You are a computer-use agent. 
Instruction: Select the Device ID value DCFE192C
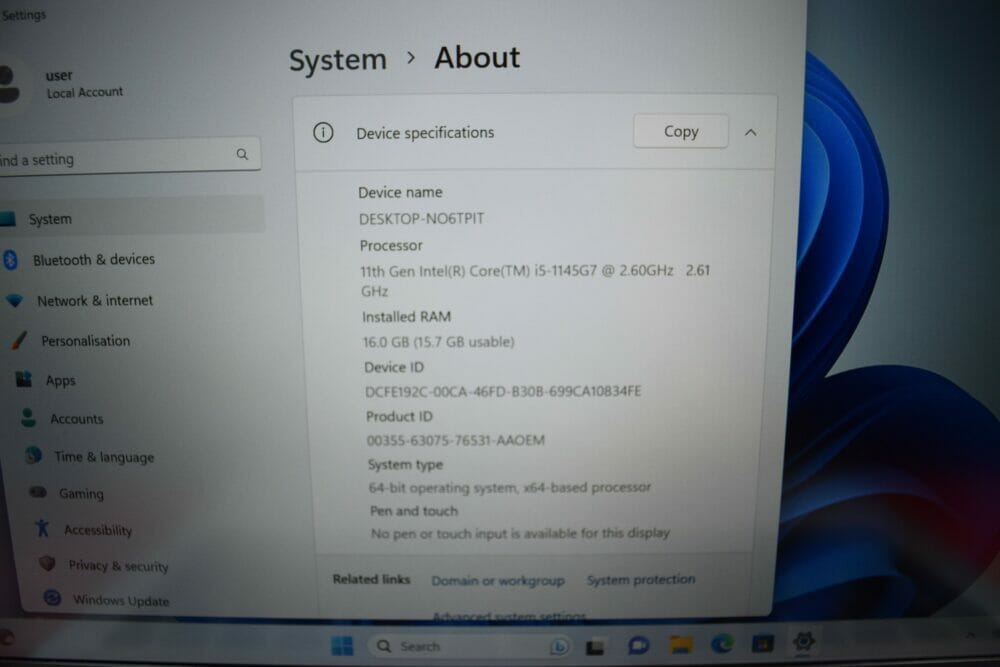503,391
